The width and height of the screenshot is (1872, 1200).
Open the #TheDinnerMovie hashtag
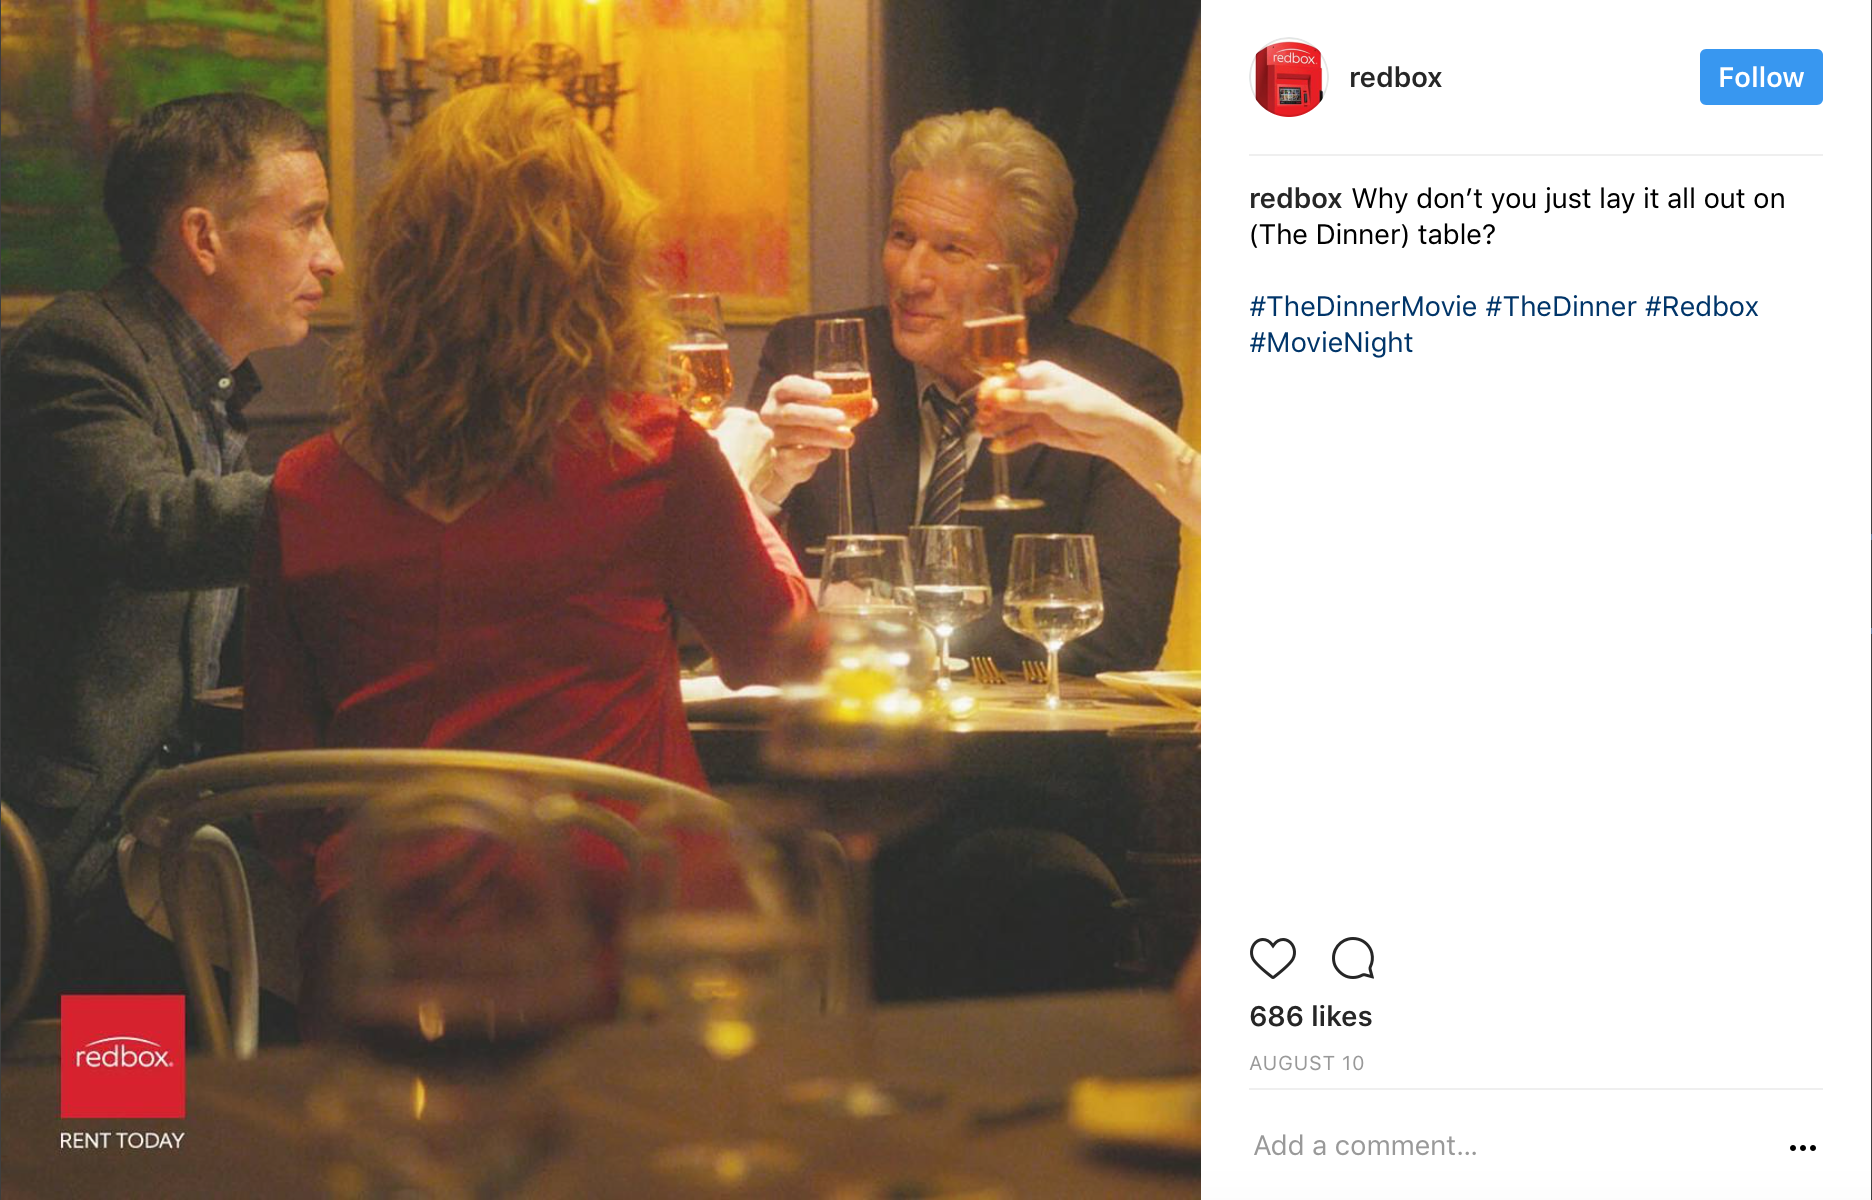click(1363, 306)
